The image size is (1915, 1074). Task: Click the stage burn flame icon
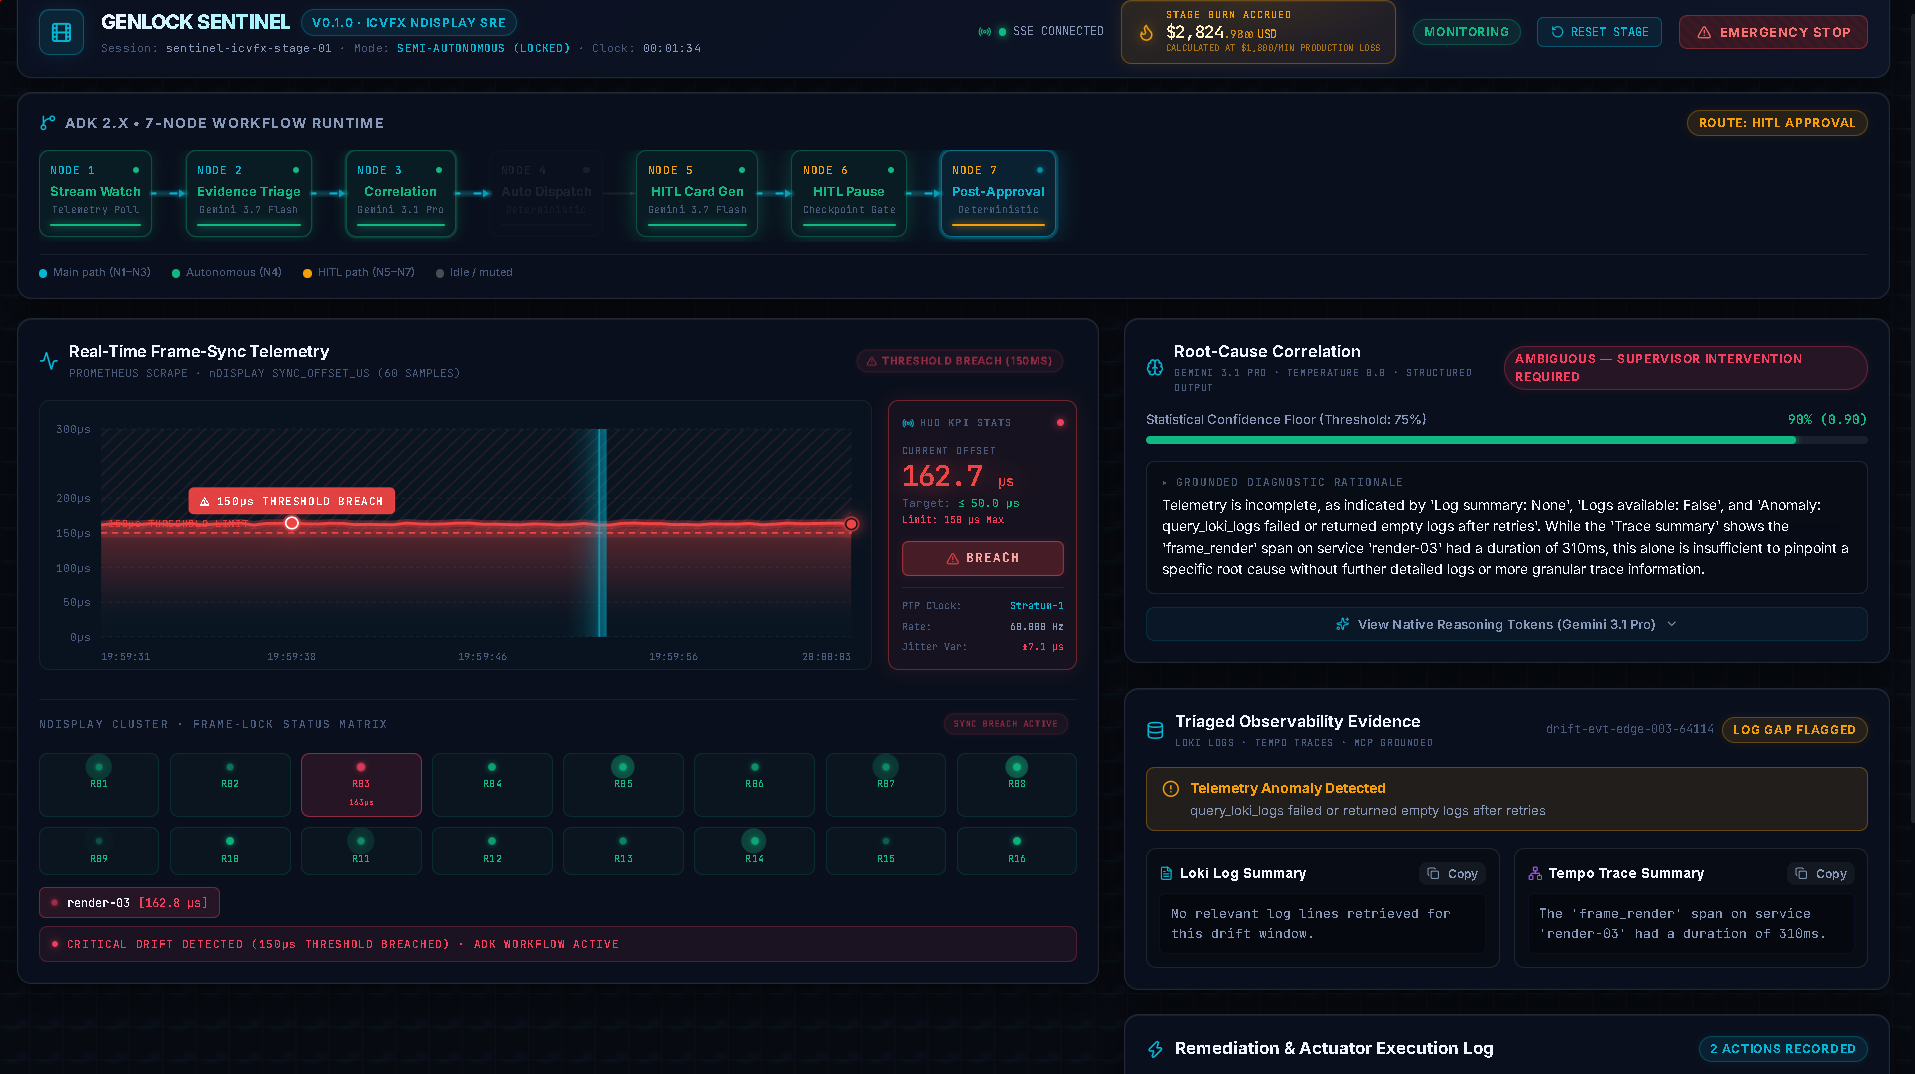coord(1146,32)
